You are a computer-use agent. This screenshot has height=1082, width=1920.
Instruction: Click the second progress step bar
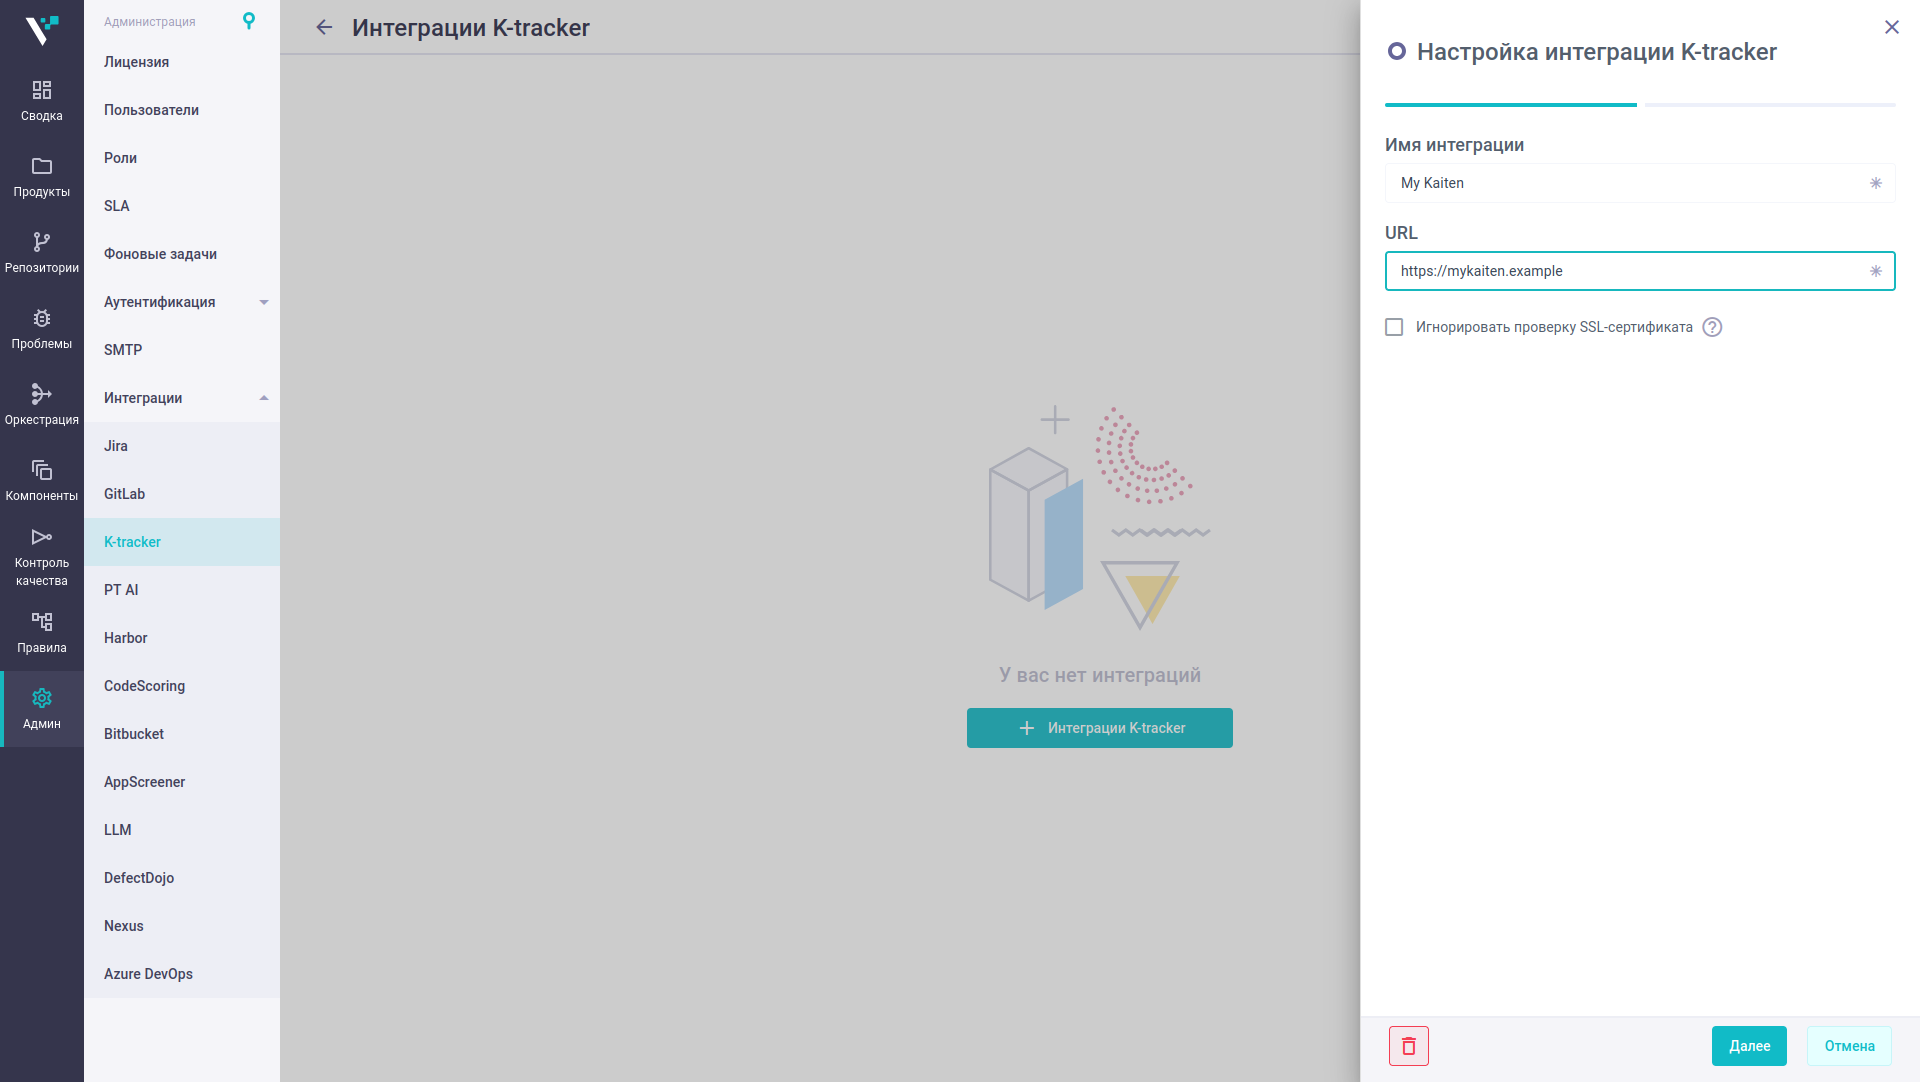click(x=1769, y=104)
